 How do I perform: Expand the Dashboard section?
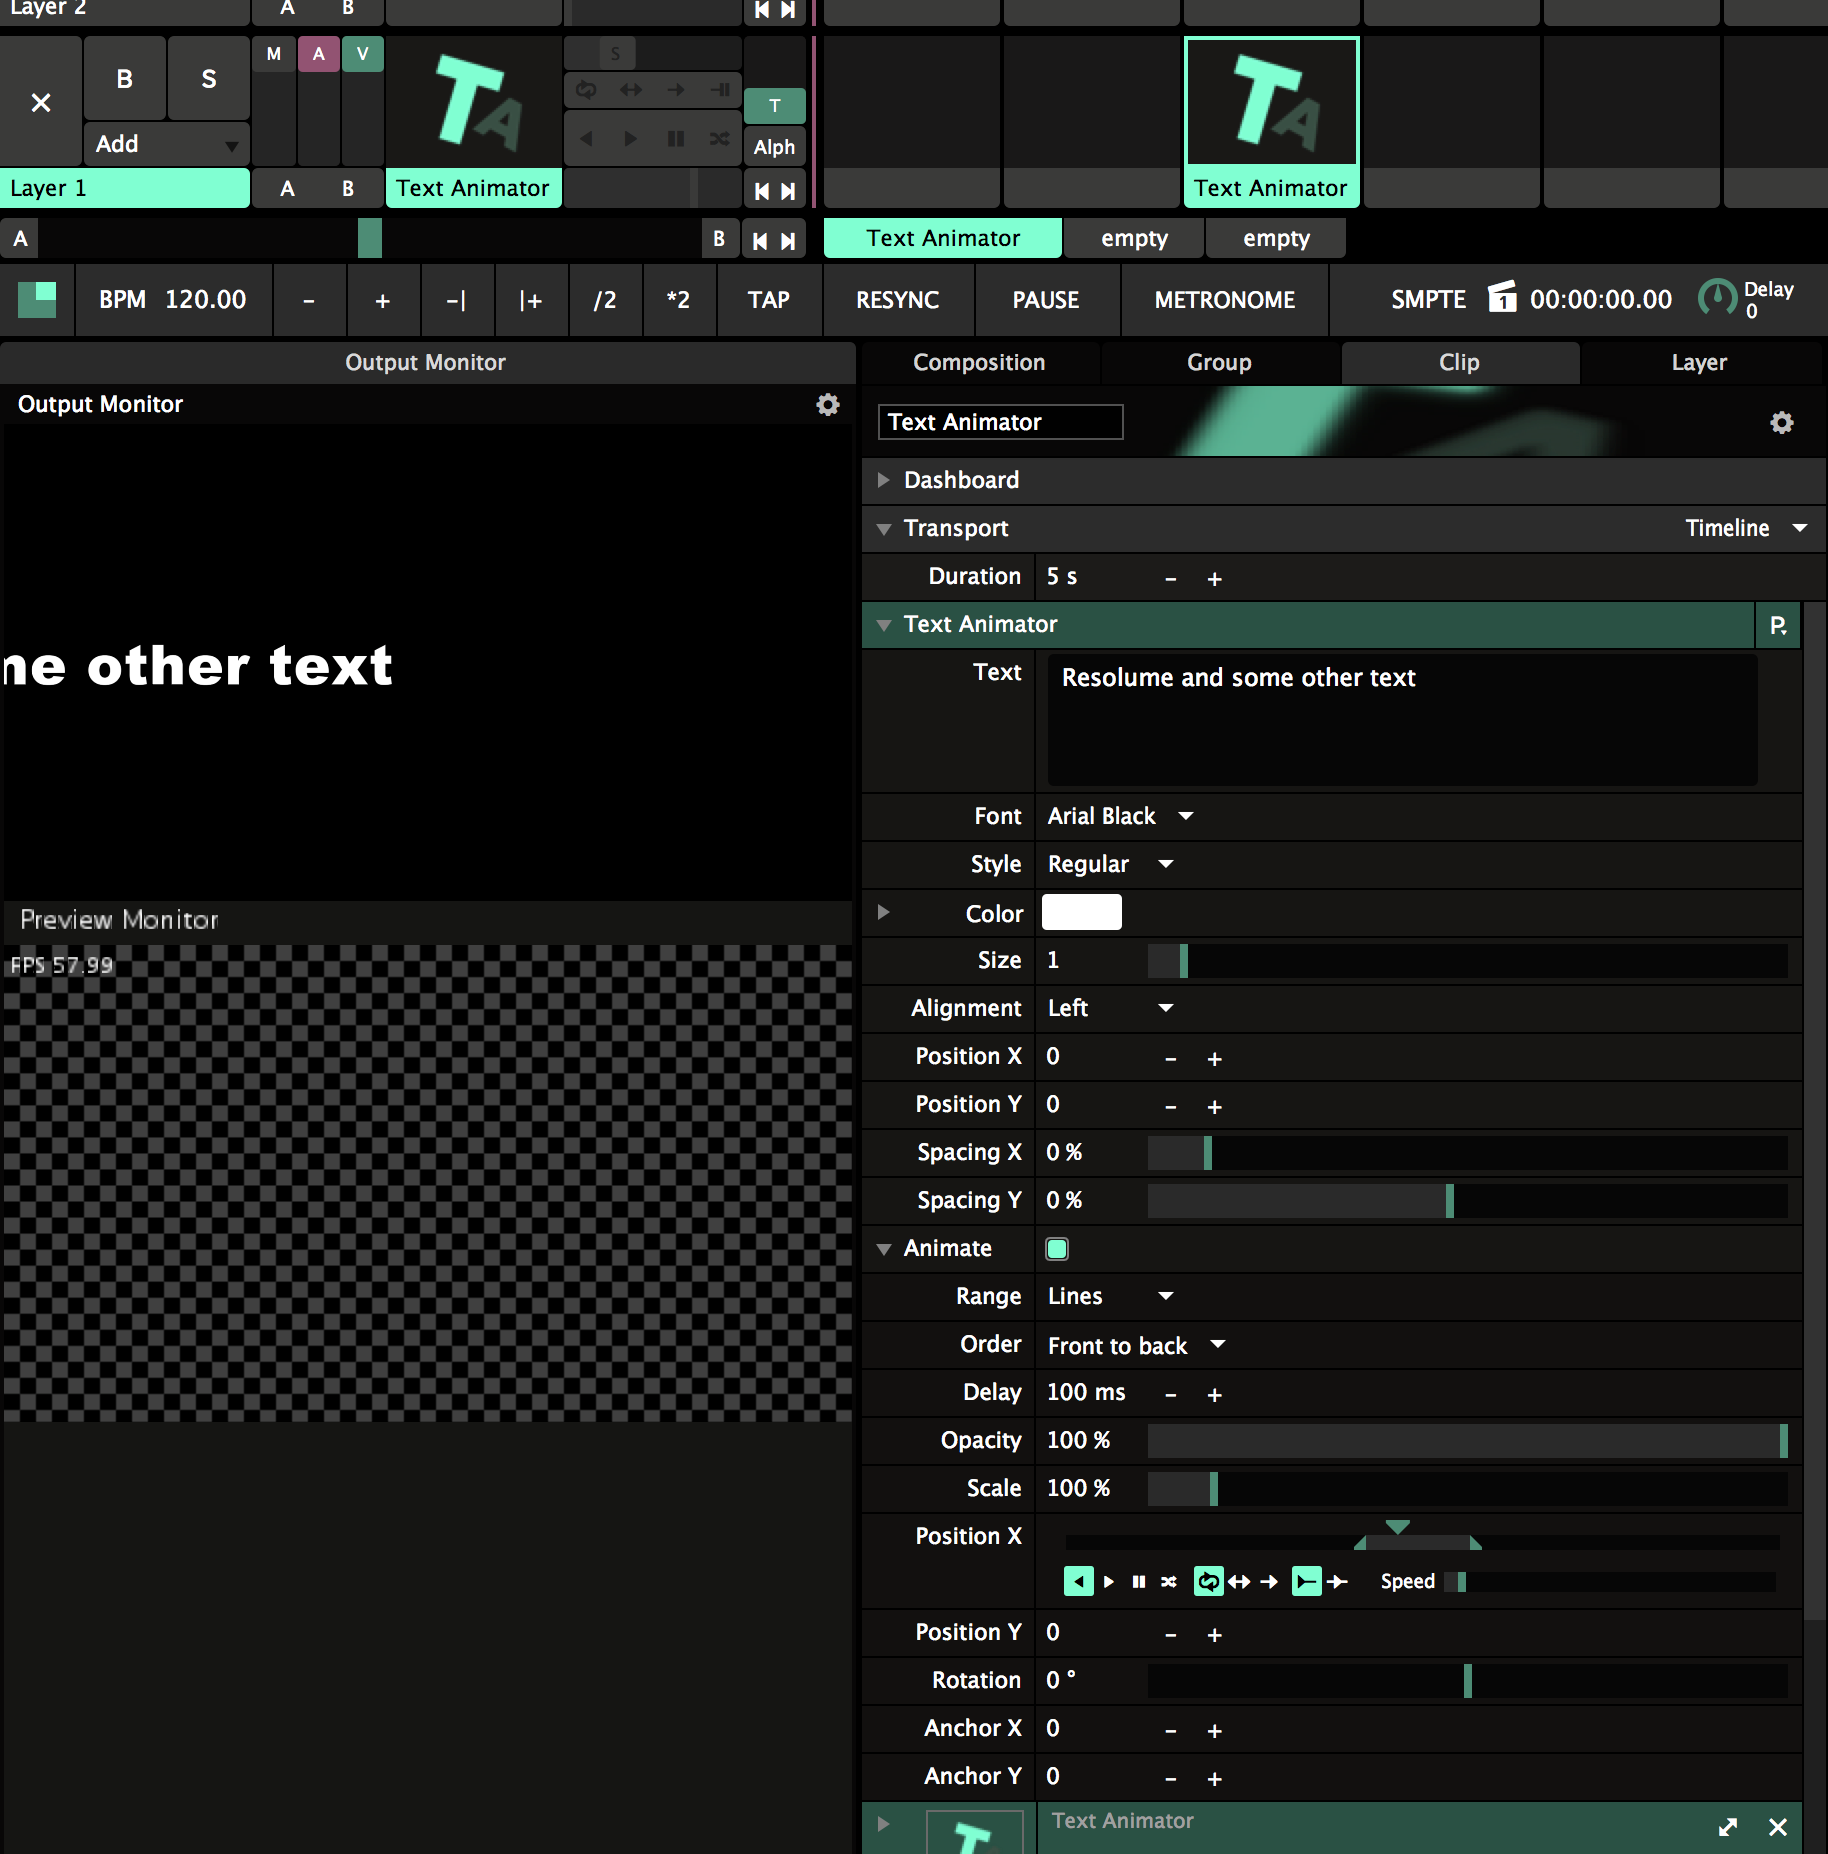click(884, 480)
